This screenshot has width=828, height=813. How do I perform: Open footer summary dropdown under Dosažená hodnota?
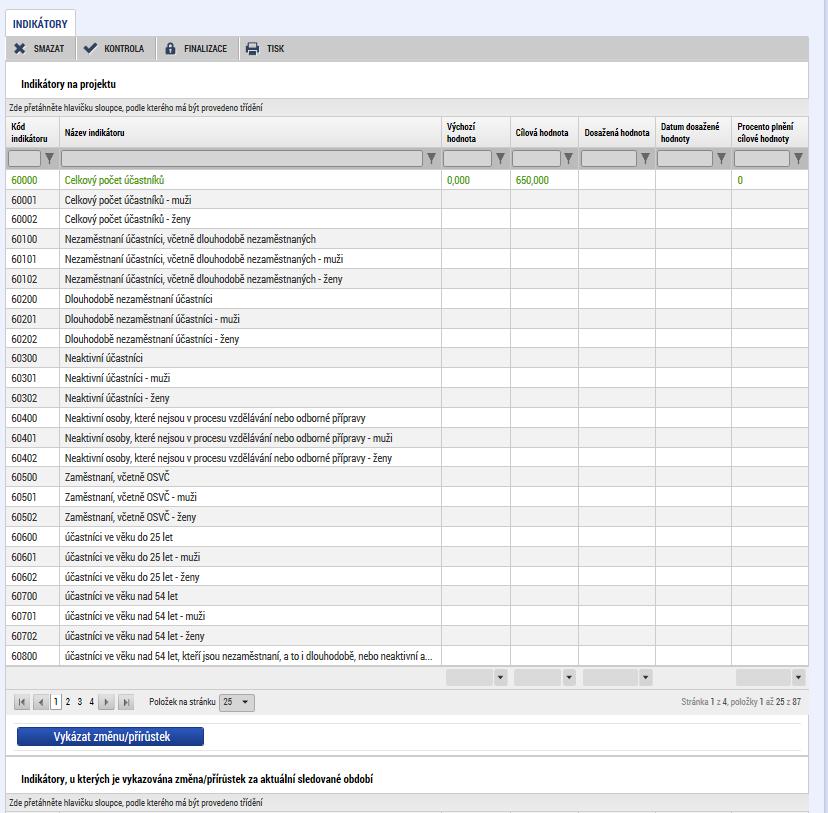click(x=645, y=677)
